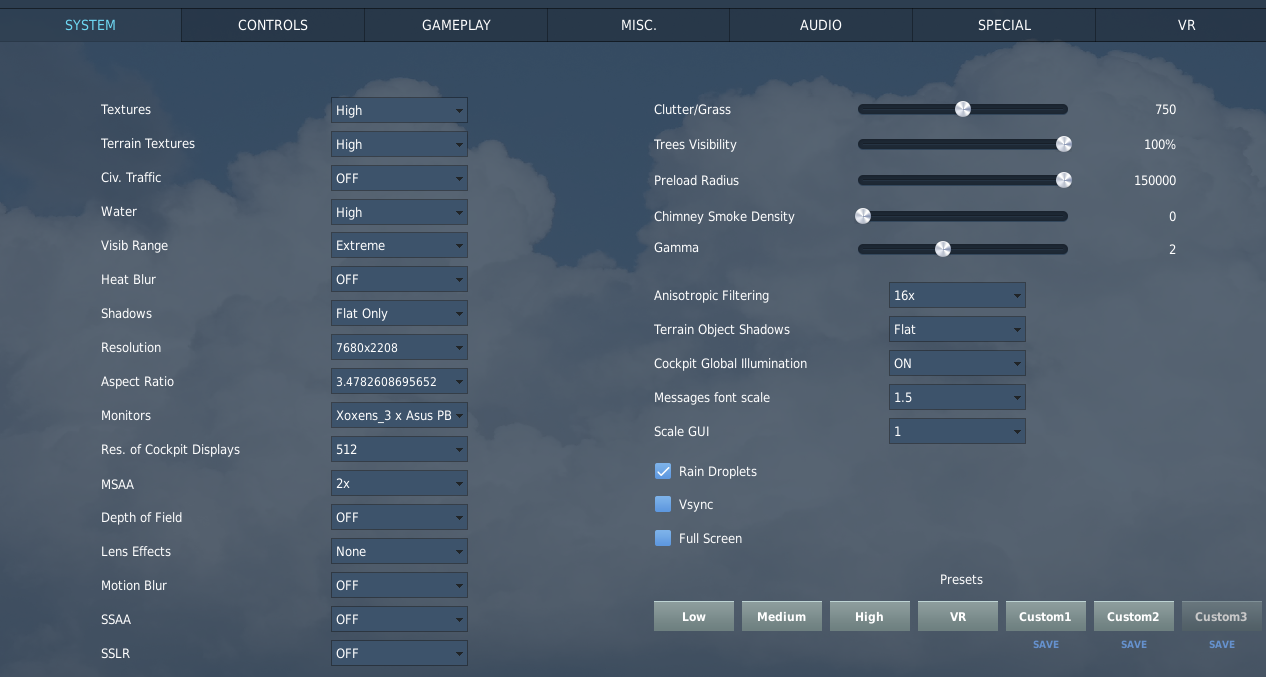The width and height of the screenshot is (1266, 677).
Task: Open the Textures dropdown
Action: click(x=399, y=110)
